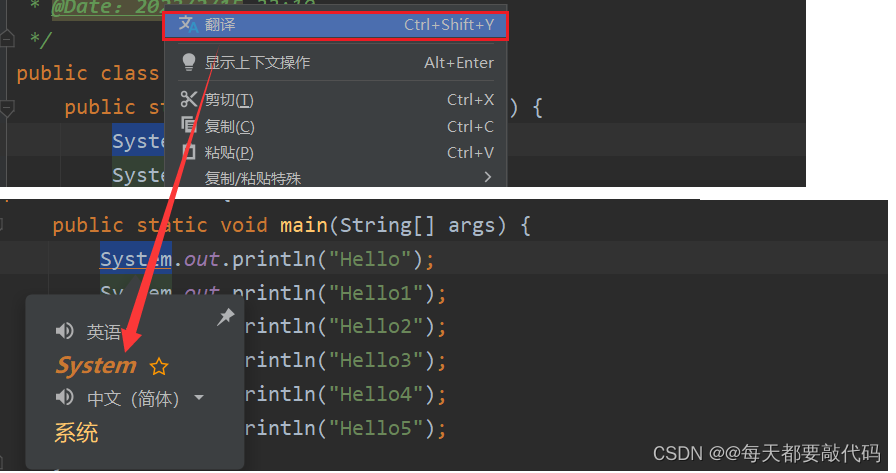Play Chinese pronunciation speaker icon beside 中文
896x473 pixels.
pyautogui.click(x=65, y=397)
